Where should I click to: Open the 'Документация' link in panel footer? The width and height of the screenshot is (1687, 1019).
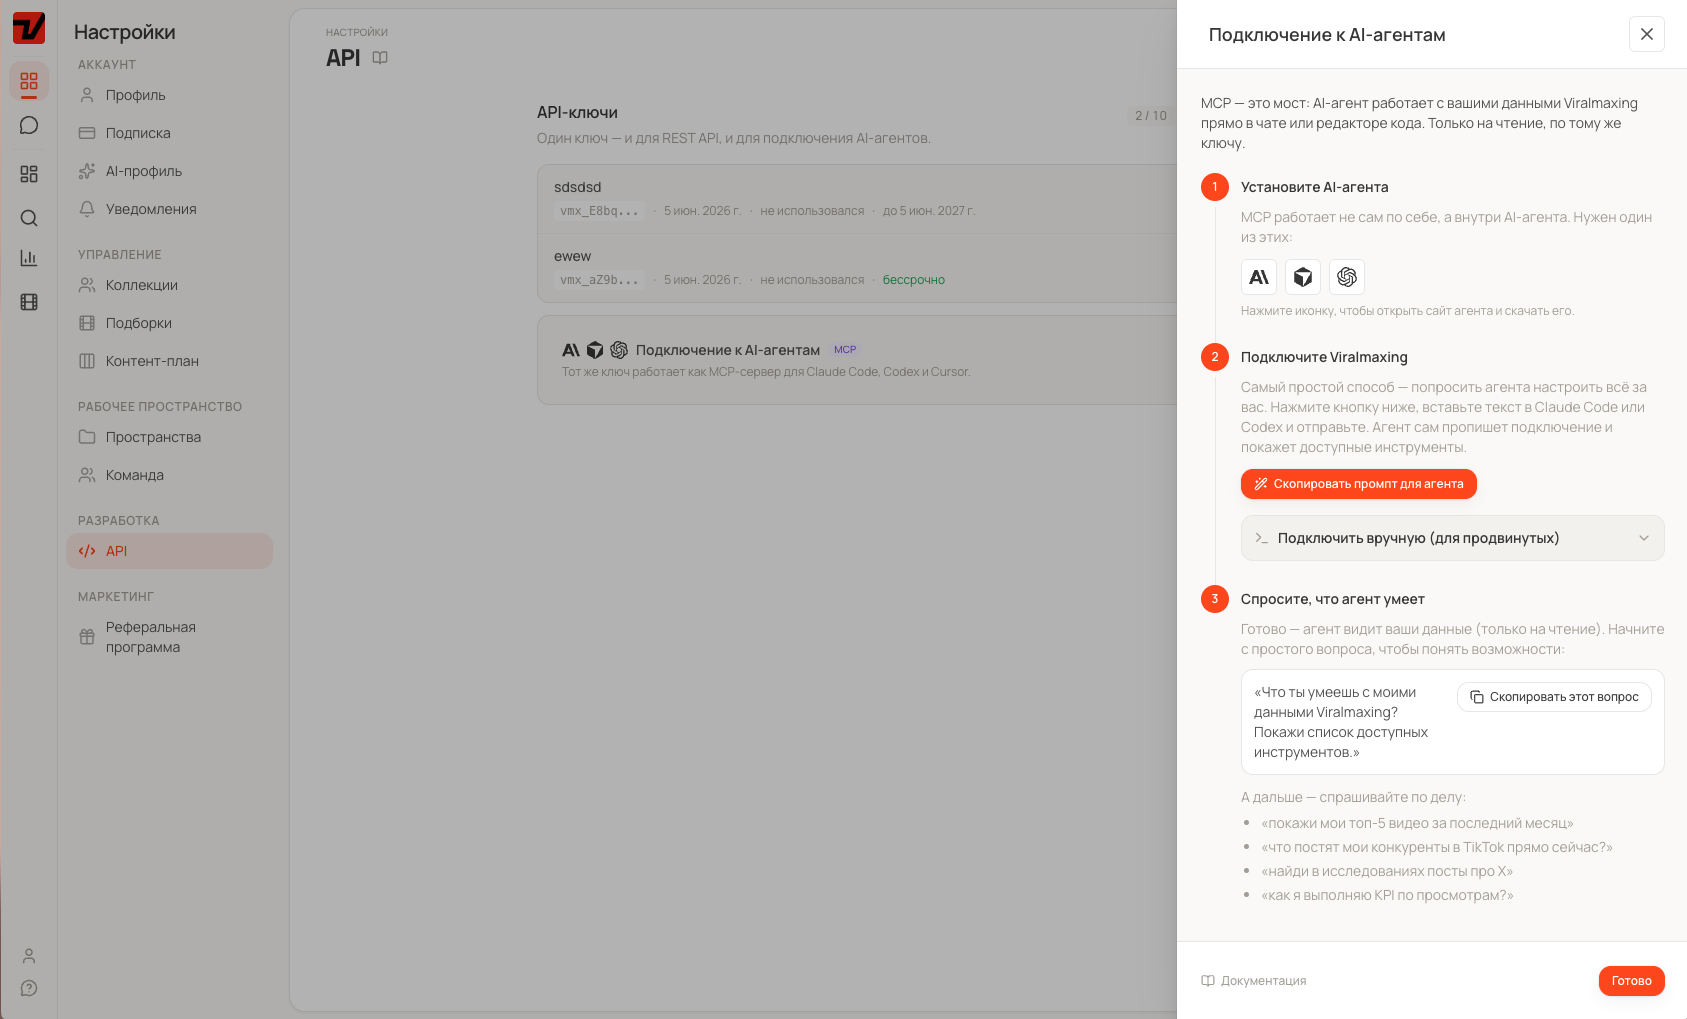1254,981
